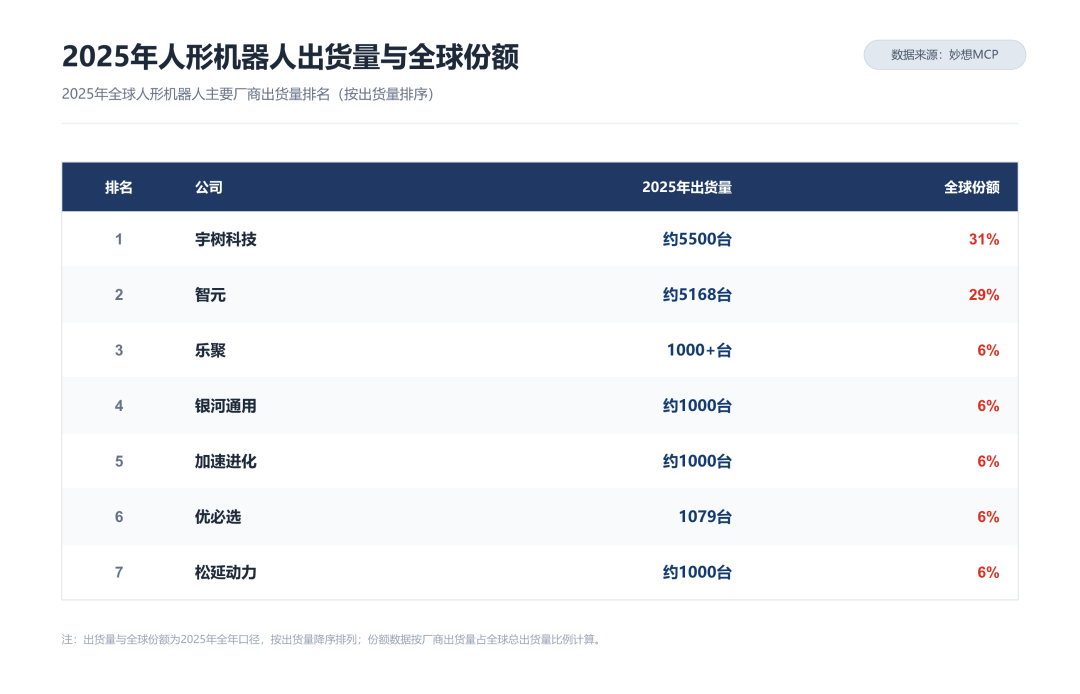The image size is (1080, 694).
Task: Click the 排名 column header
Action: click(118, 187)
